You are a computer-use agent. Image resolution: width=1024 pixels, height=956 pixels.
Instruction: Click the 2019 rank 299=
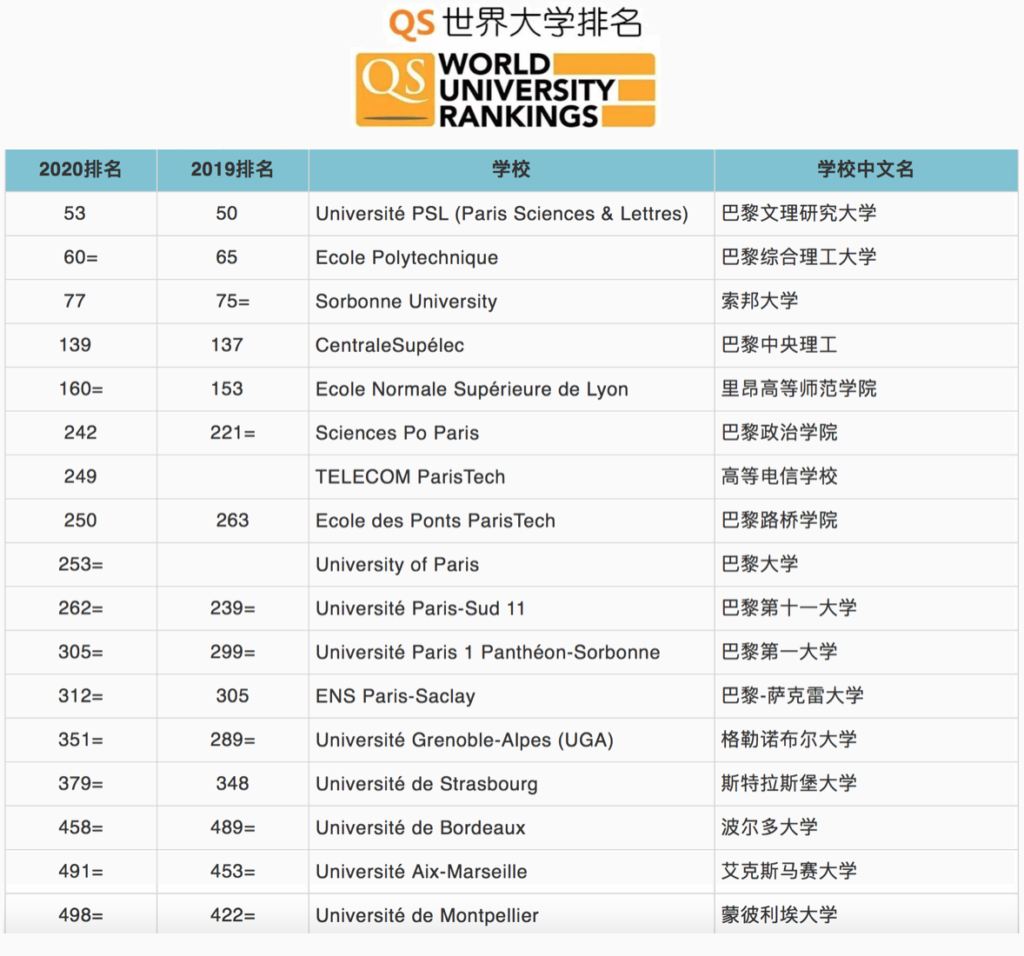point(232,652)
